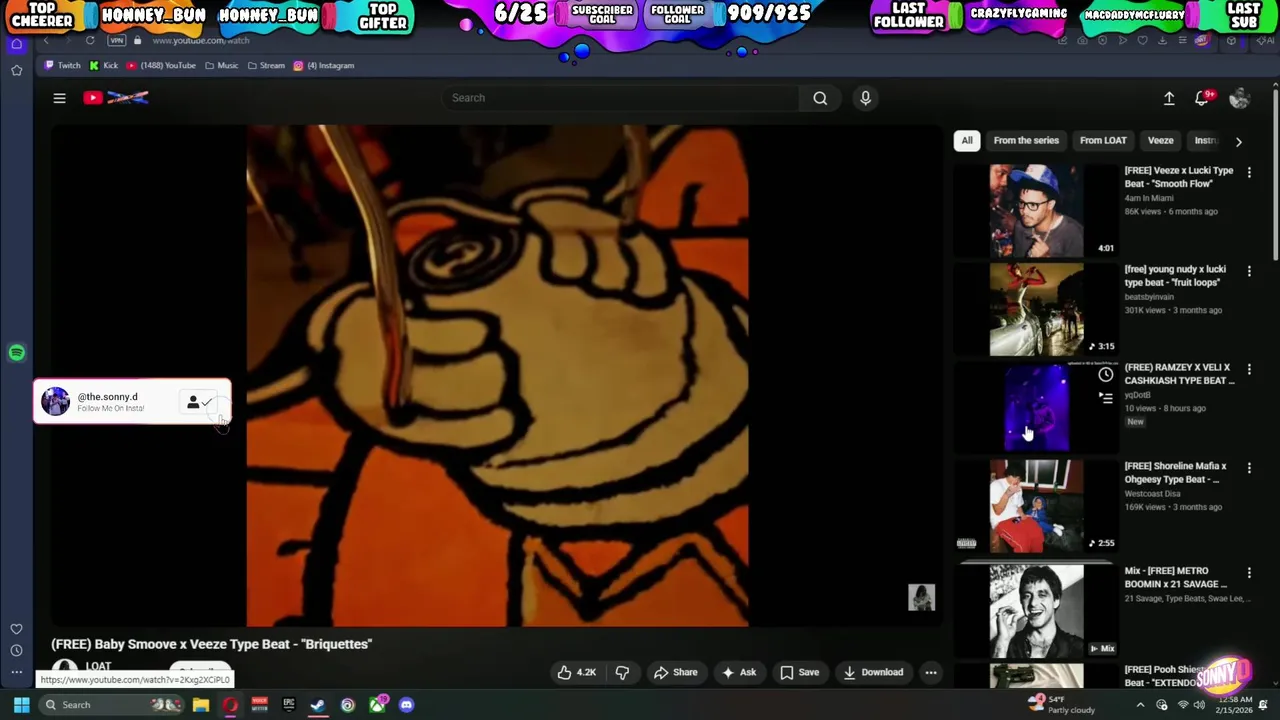Expand the Stream bookmarks folder

pos(266,66)
